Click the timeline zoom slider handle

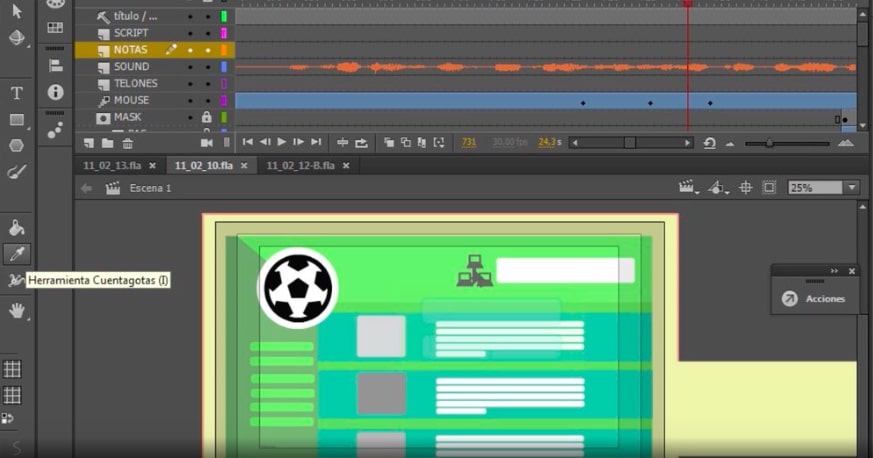[x=769, y=143]
